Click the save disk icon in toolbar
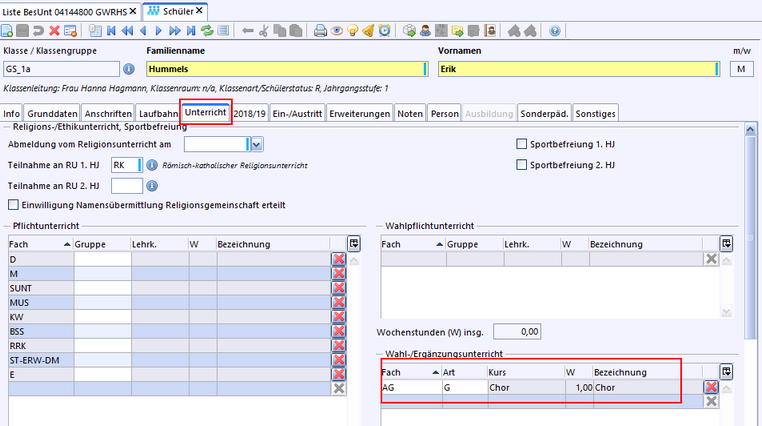 point(22,31)
